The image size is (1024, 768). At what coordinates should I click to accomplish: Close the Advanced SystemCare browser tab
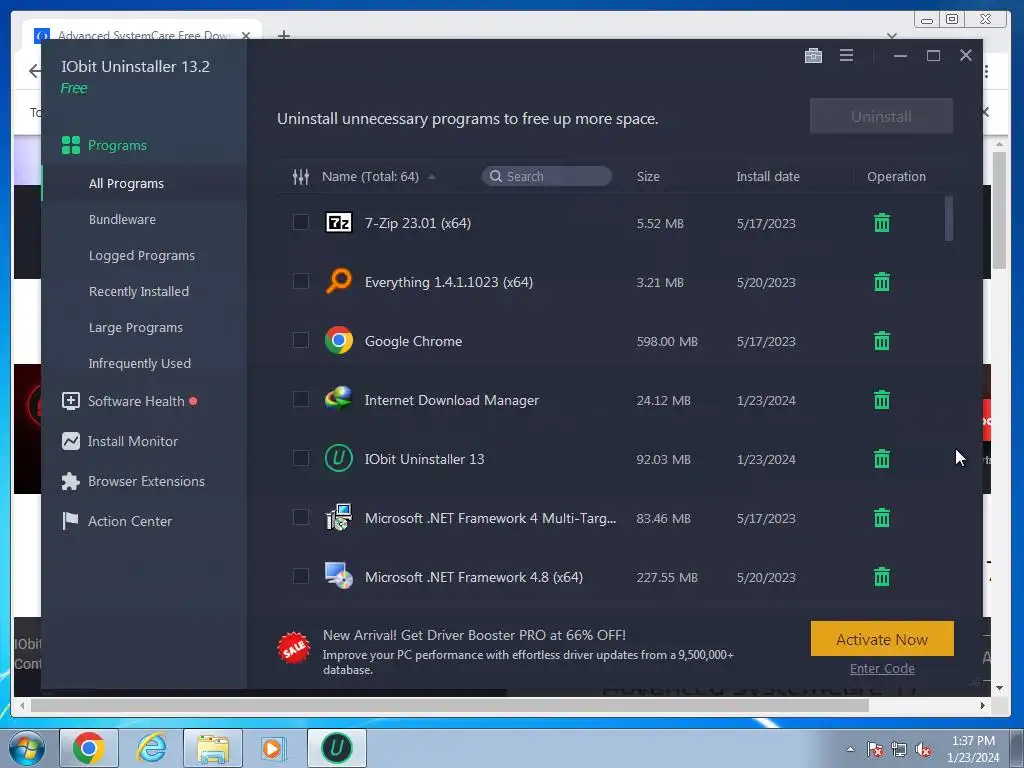(246, 35)
